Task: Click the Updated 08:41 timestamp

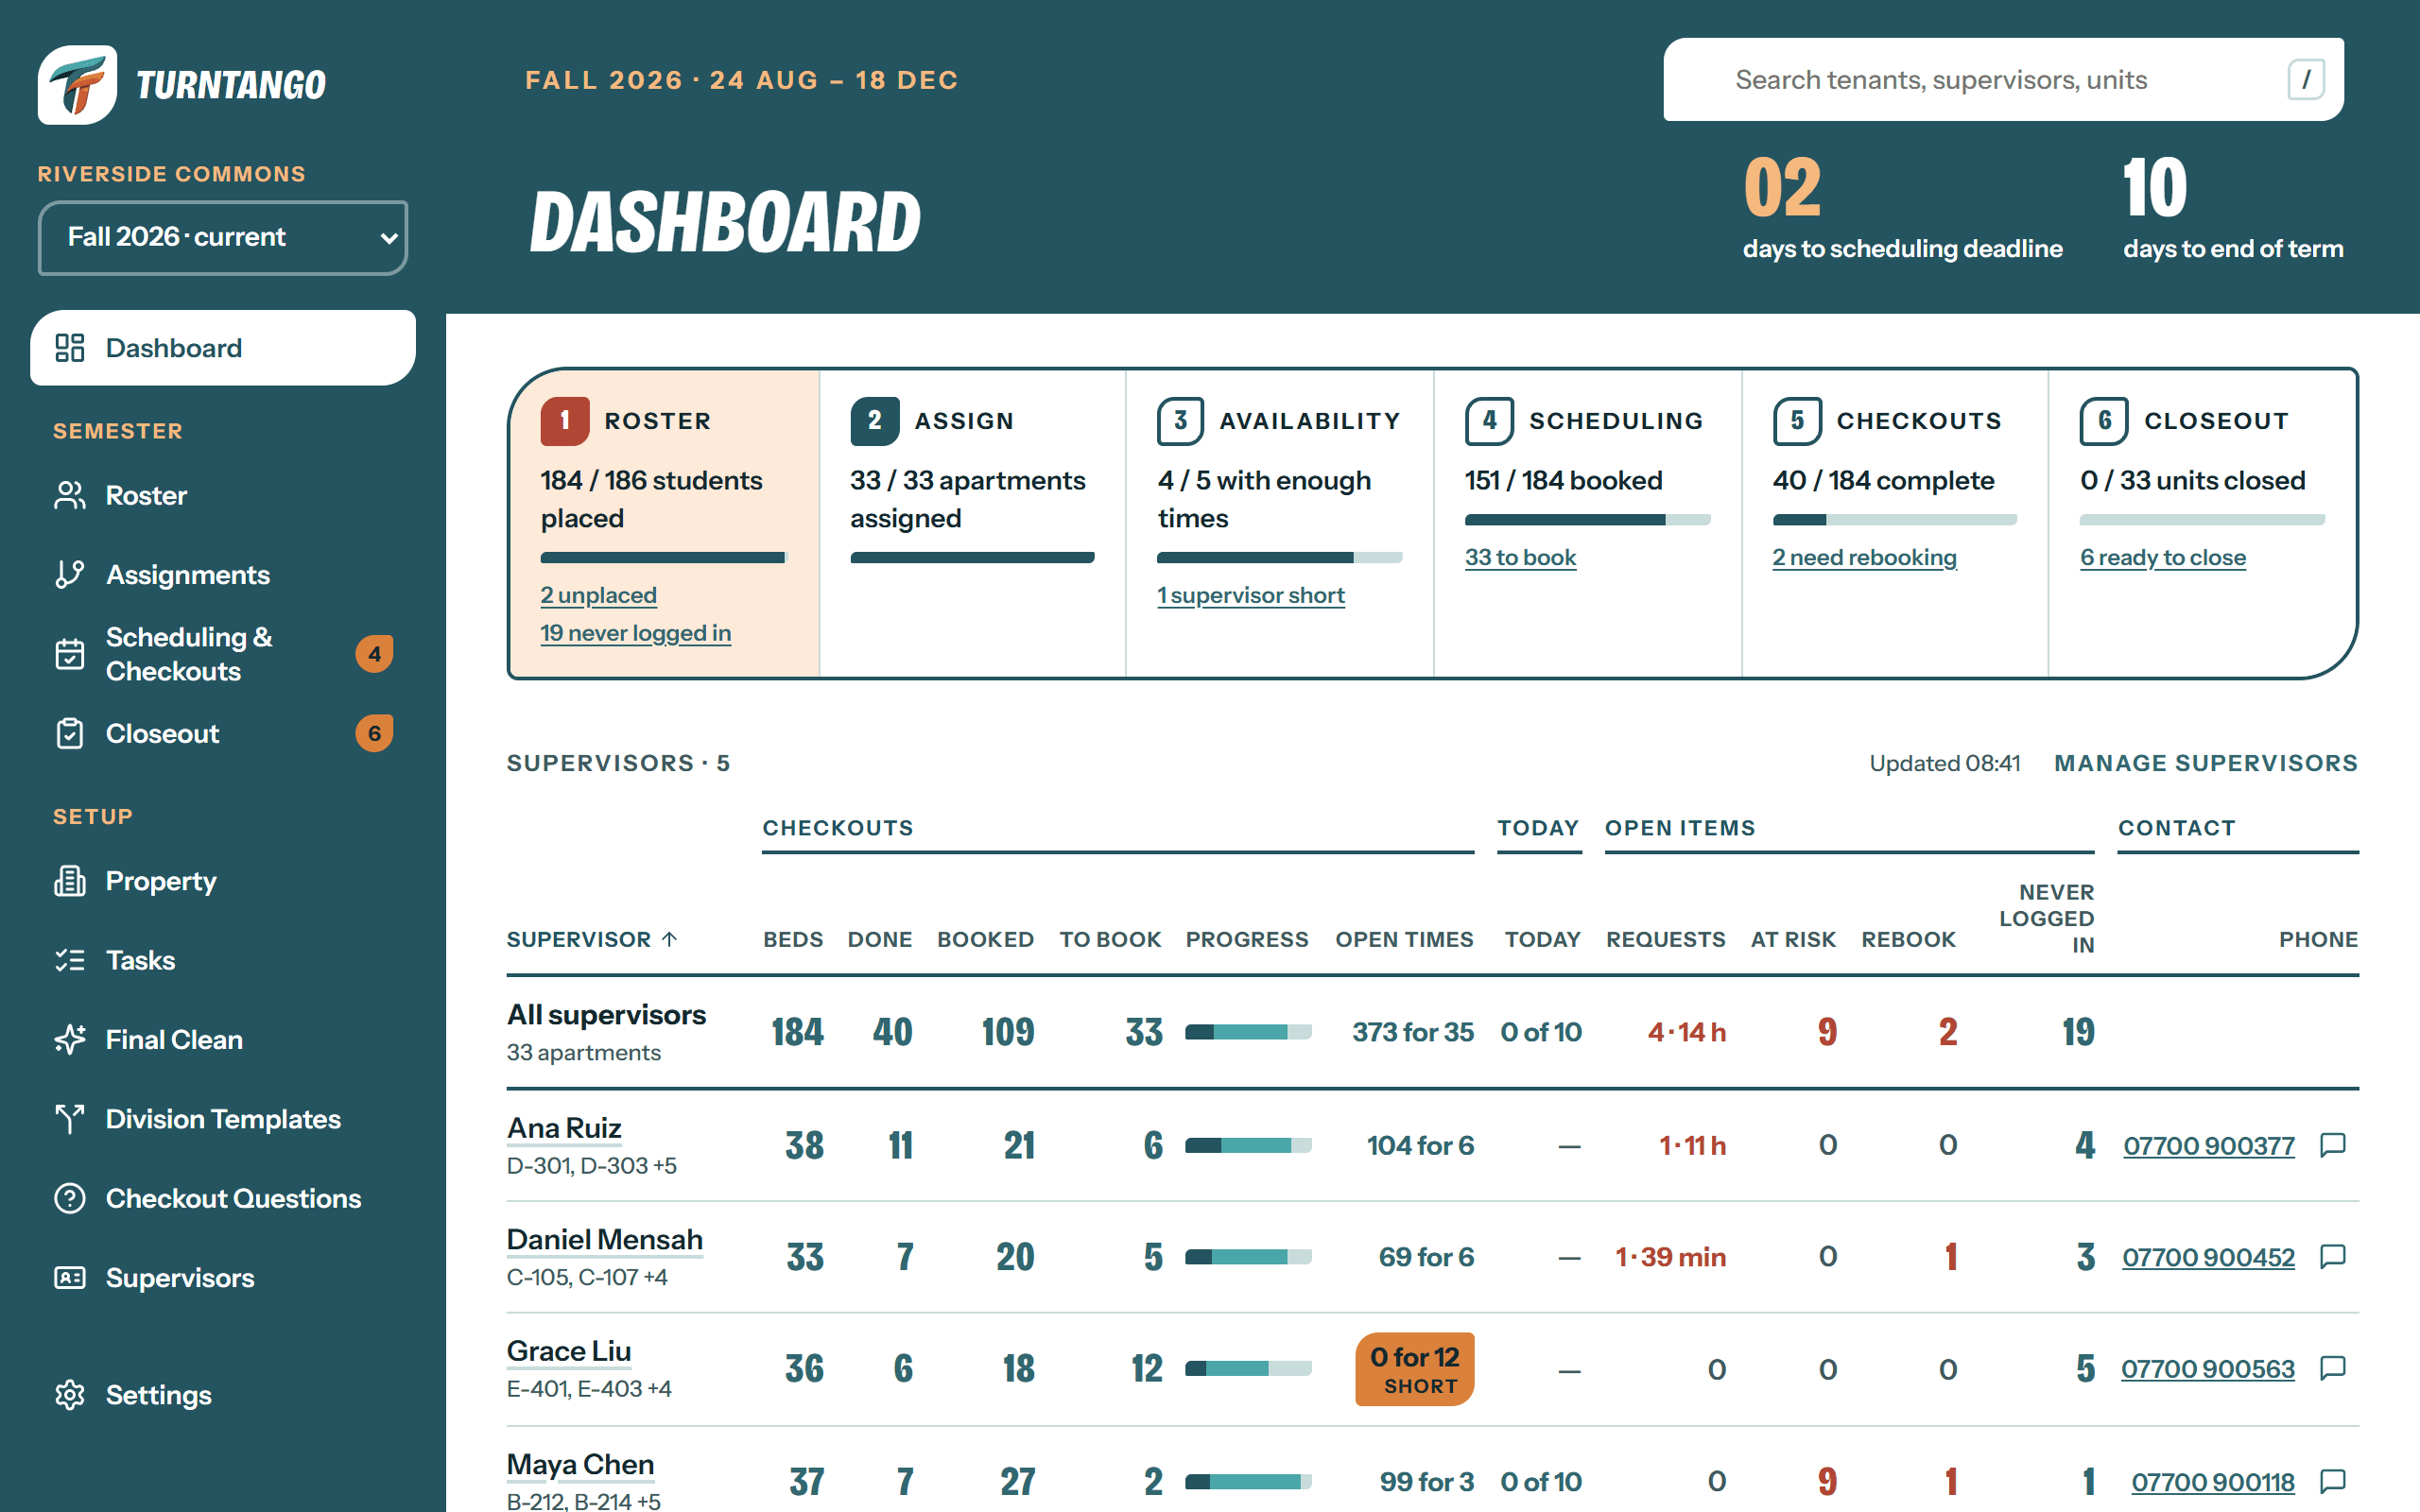Action: tap(1944, 763)
